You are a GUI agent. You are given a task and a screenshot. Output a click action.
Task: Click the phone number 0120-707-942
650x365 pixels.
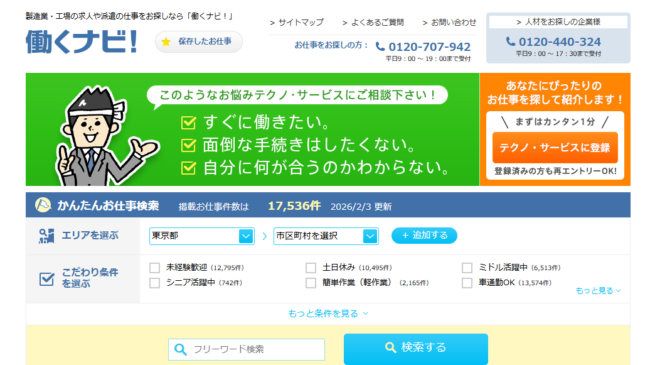point(429,47)
